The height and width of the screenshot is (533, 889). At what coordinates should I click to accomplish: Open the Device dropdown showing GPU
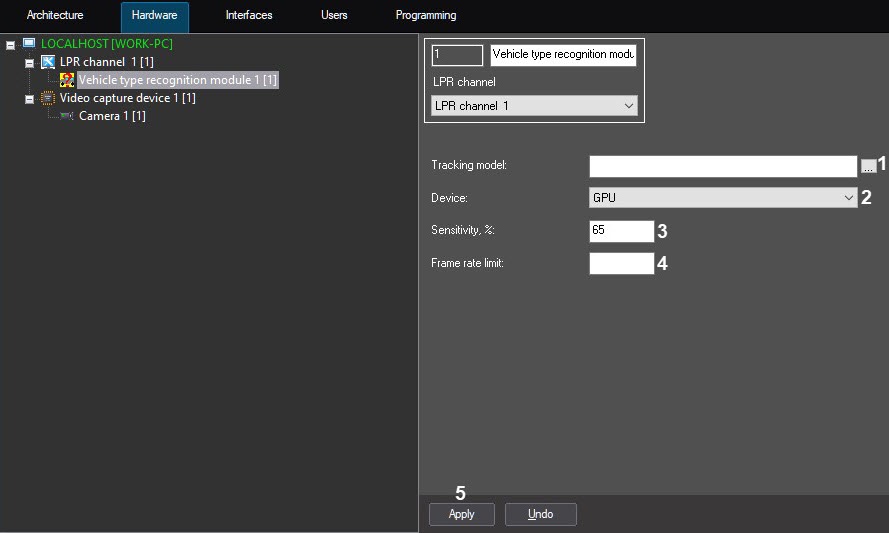723,198
